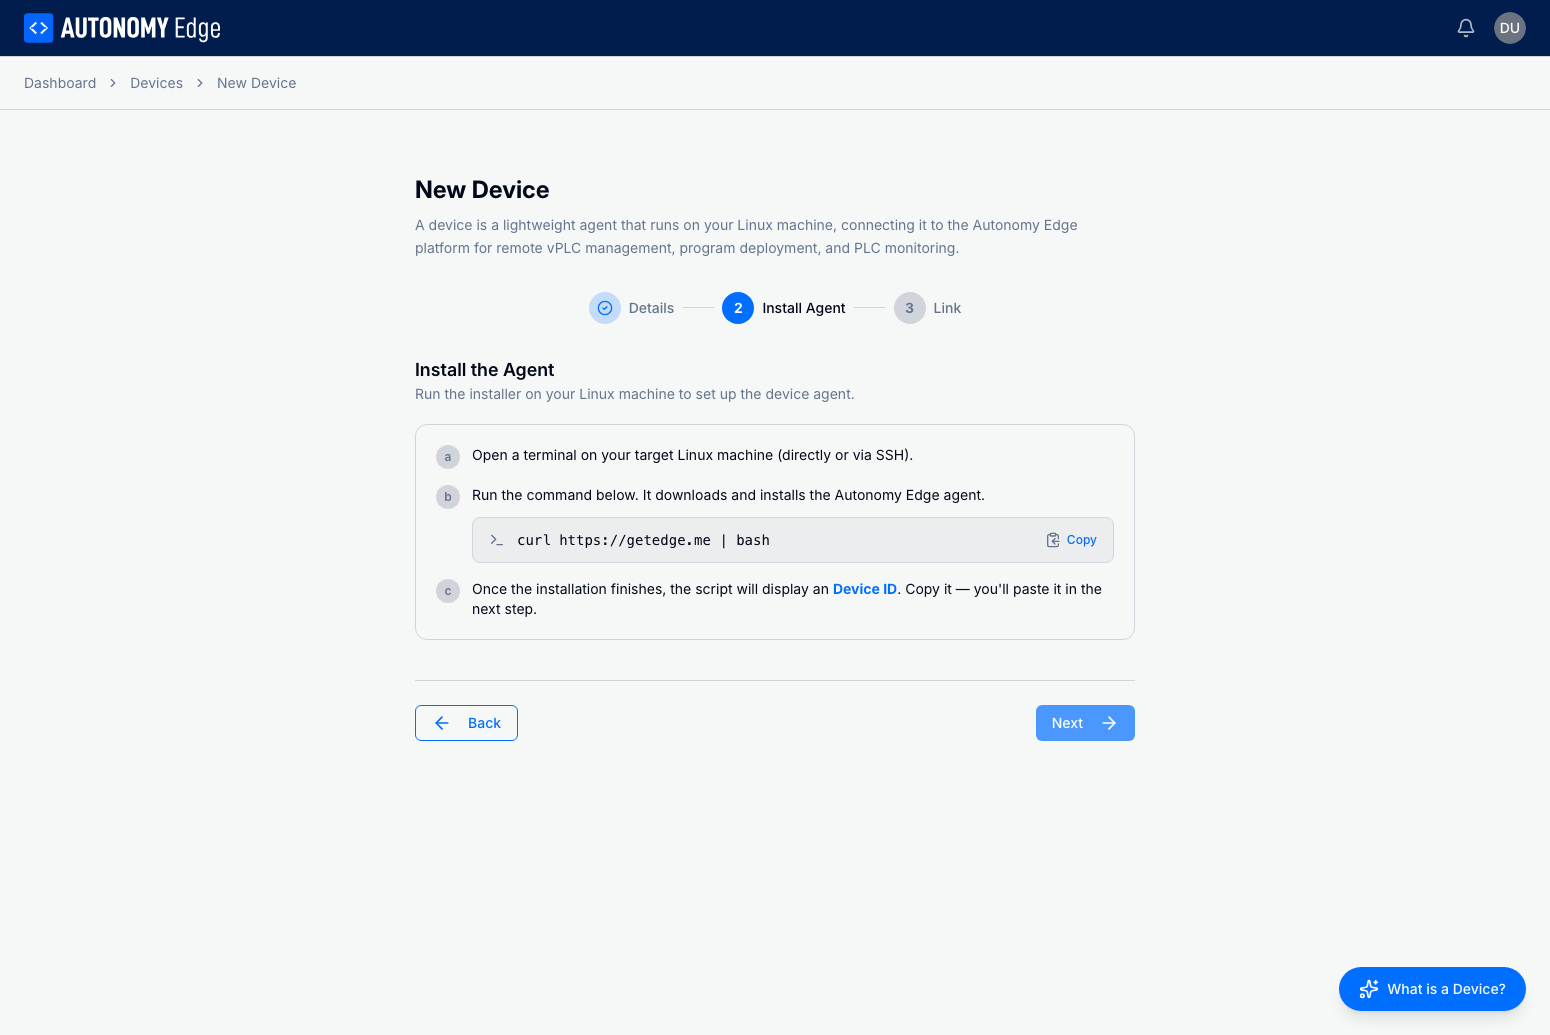The image size is (1550, 1035).
Task: Select the Install Agent step
Action: click(x=784, y=308)
